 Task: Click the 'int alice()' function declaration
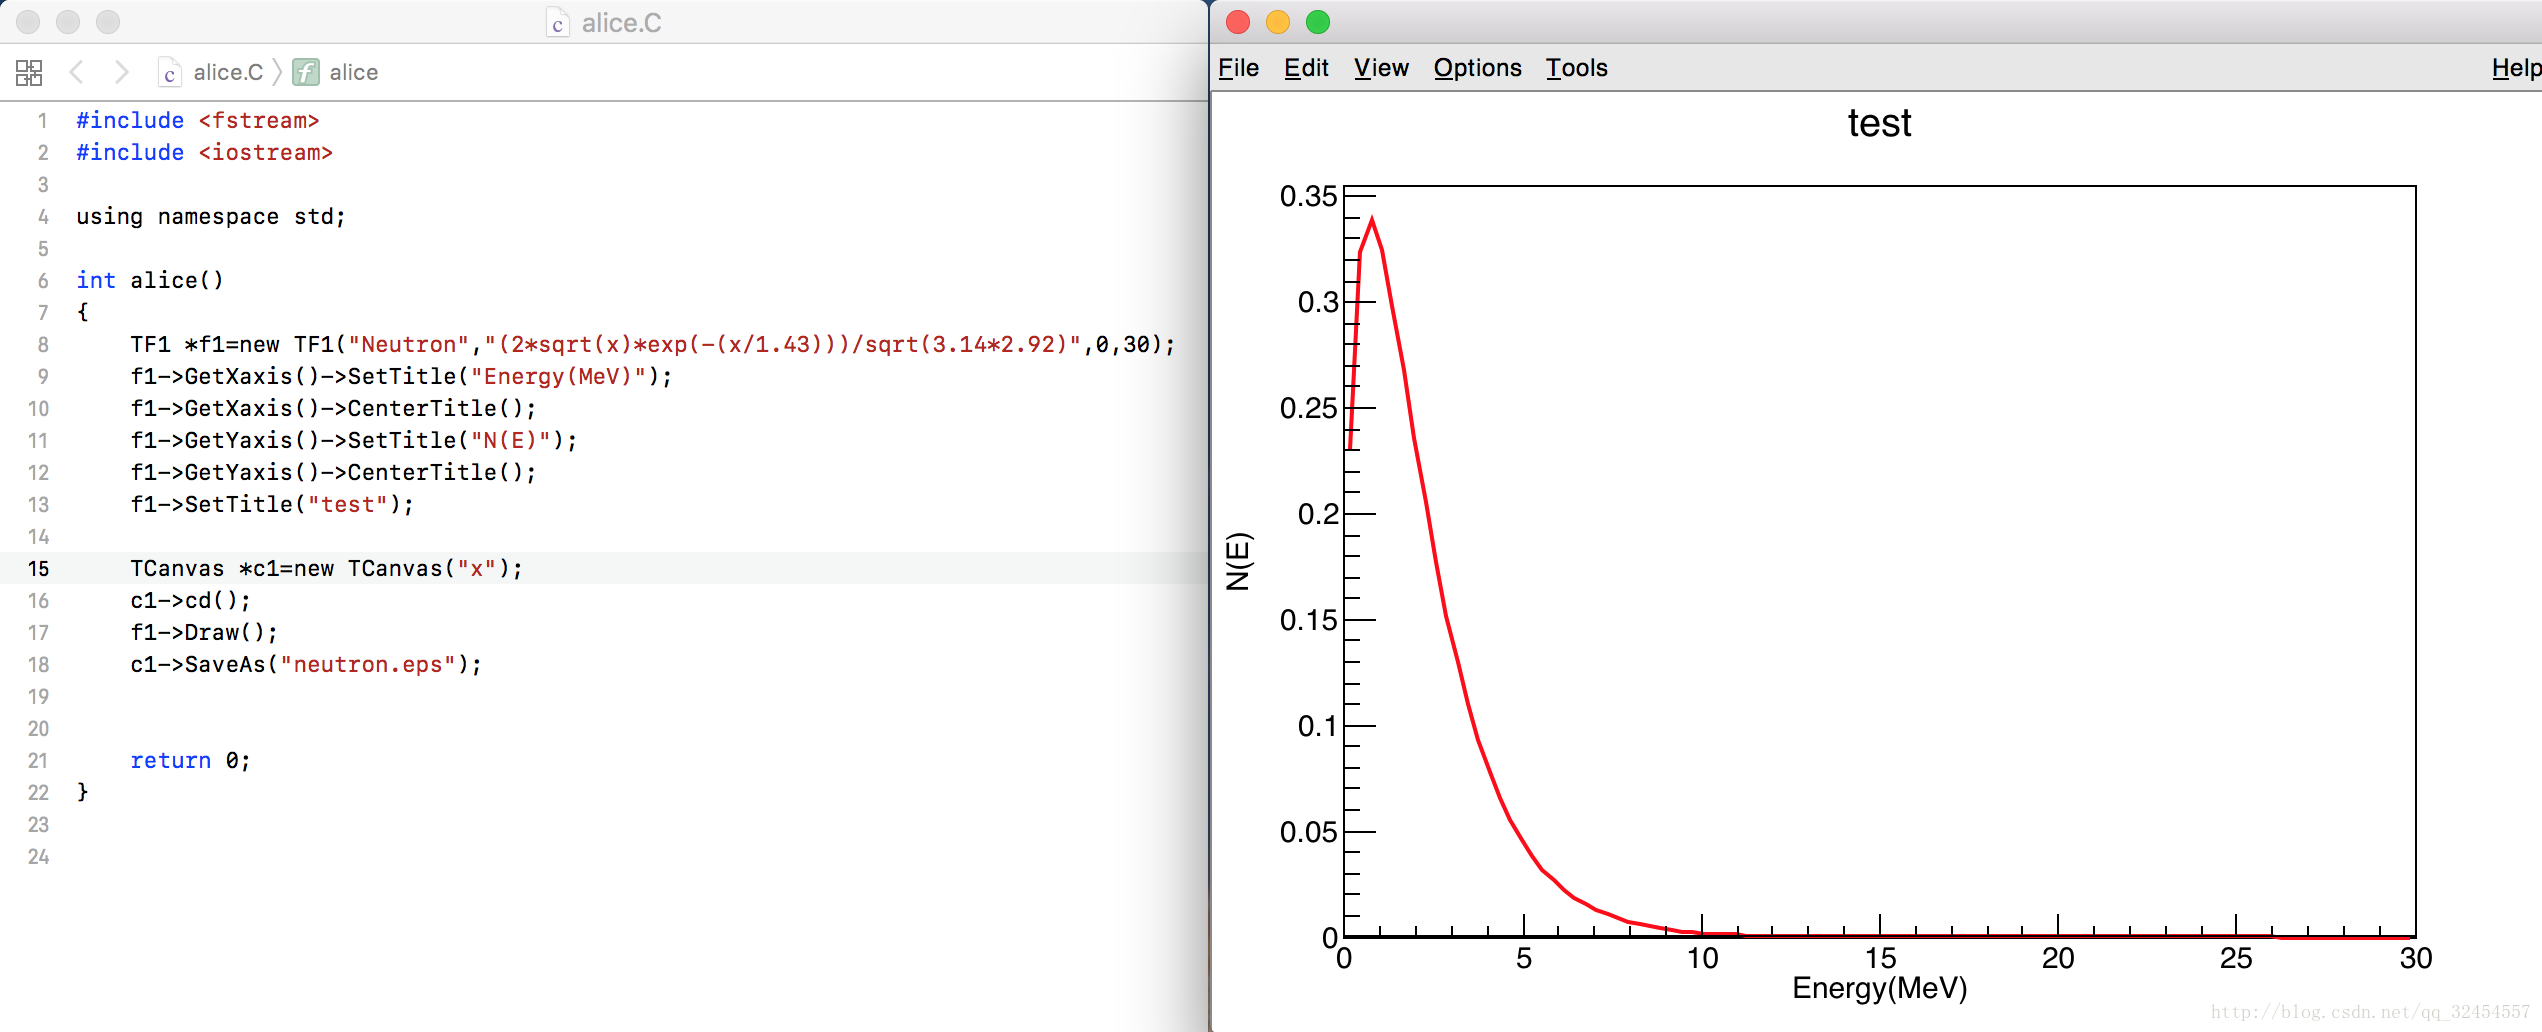tap(150, 280)
